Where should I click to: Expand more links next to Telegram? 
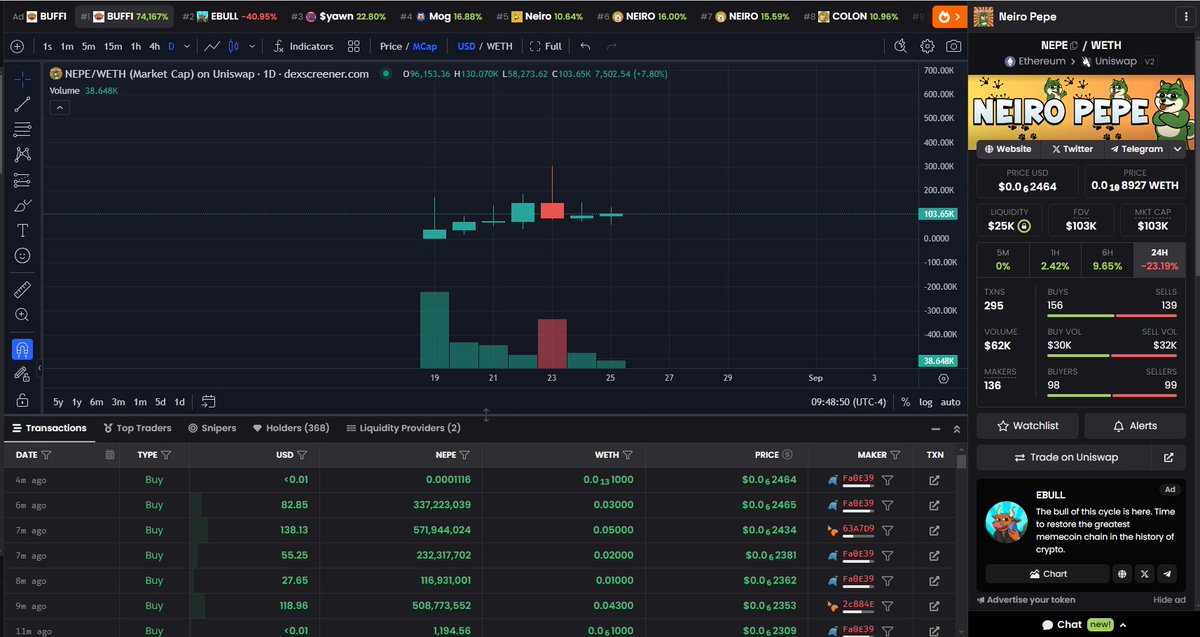(1176, 149)
